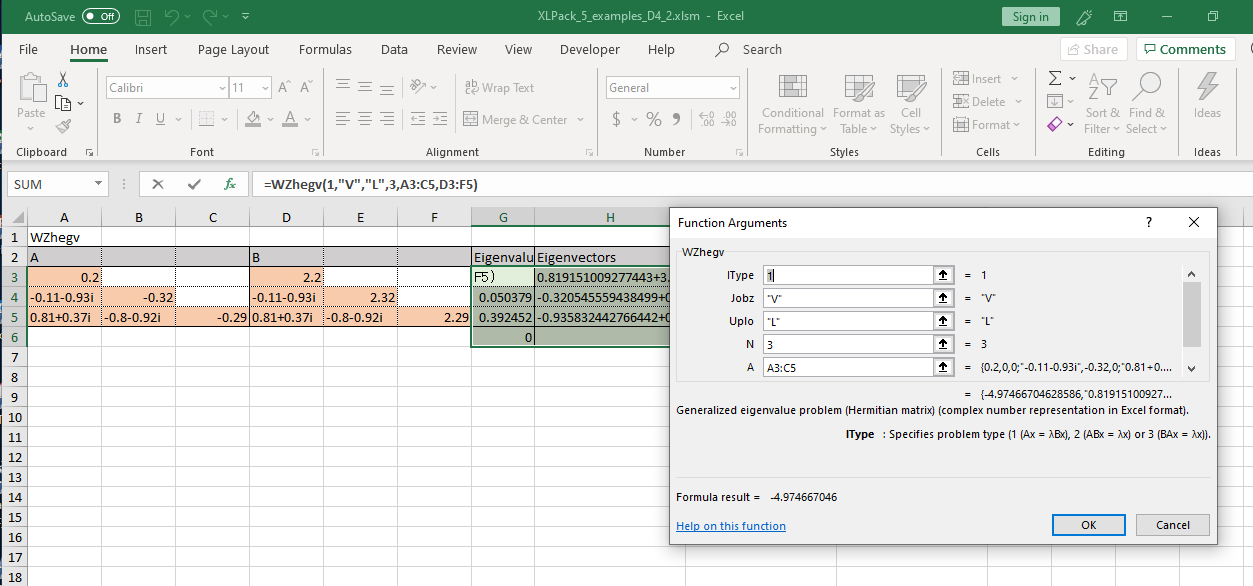Click the Align Left icon
Viewport: 1253px width, 586px height.
[x=343, y=120]
